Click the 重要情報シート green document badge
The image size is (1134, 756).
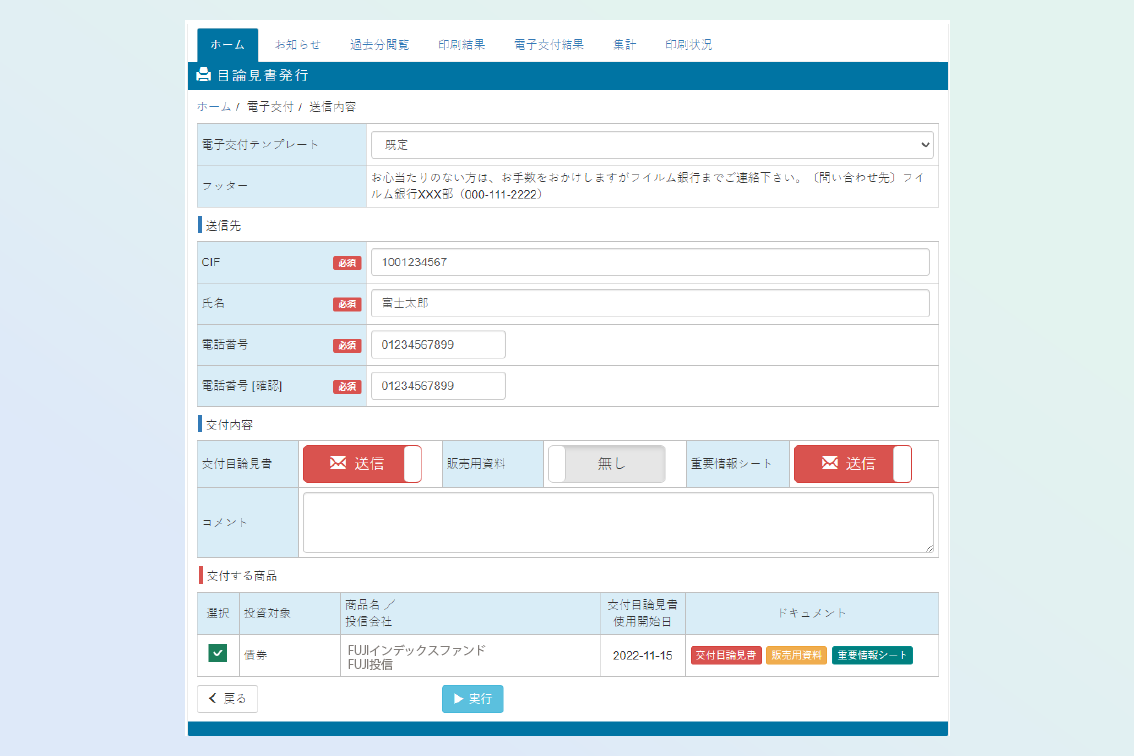click(872, 655)
